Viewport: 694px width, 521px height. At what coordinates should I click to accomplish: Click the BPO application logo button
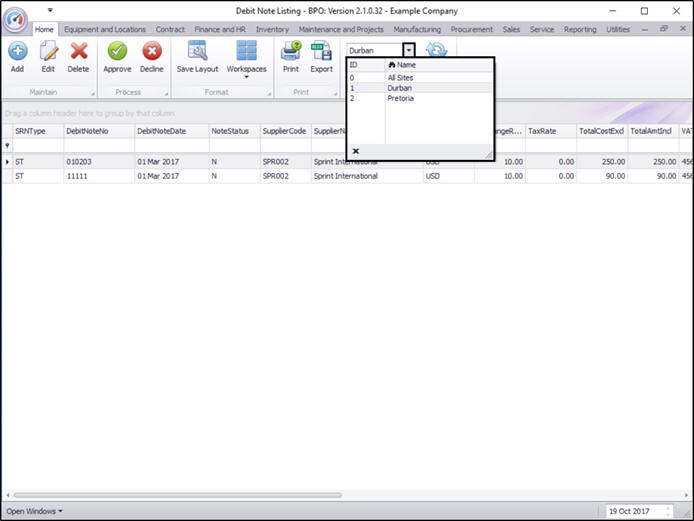(15, 19)
